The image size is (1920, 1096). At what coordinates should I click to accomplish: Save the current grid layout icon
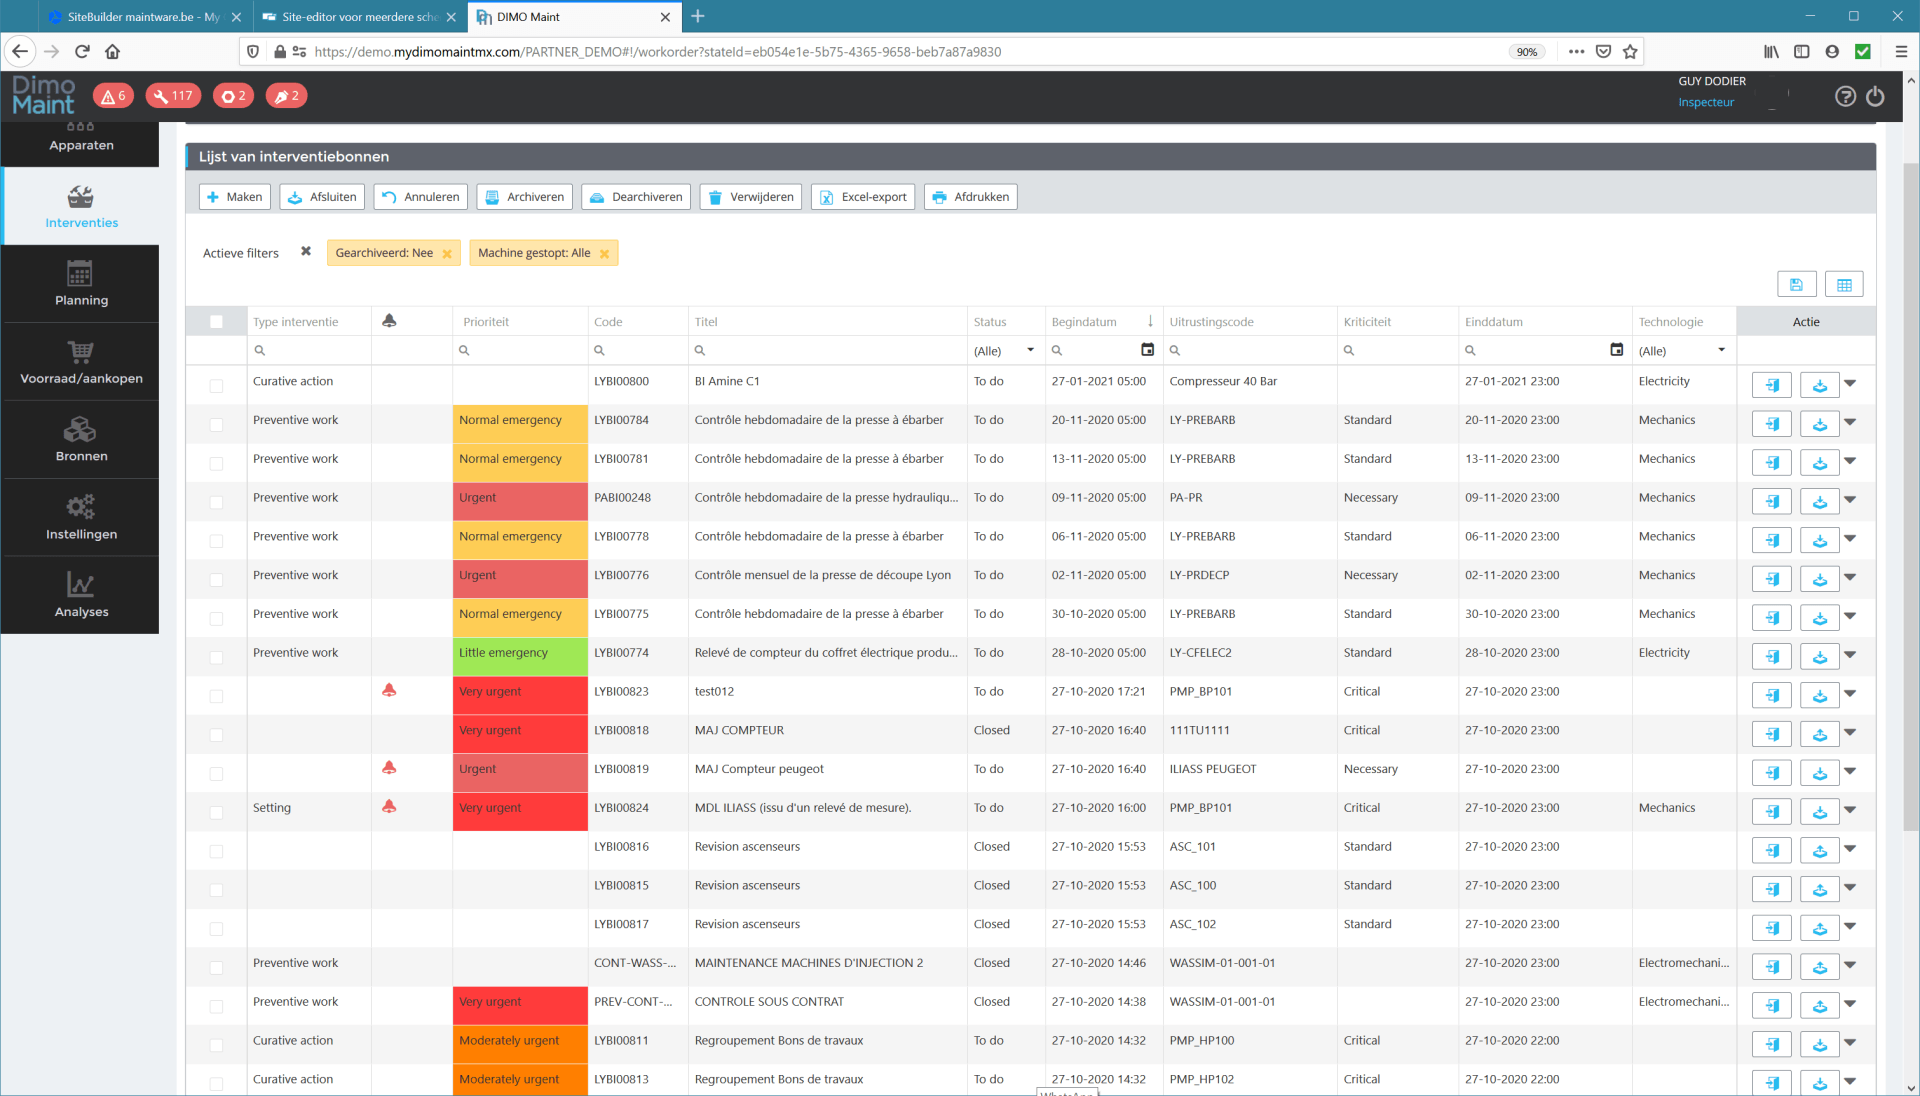tap(1796, 285)
